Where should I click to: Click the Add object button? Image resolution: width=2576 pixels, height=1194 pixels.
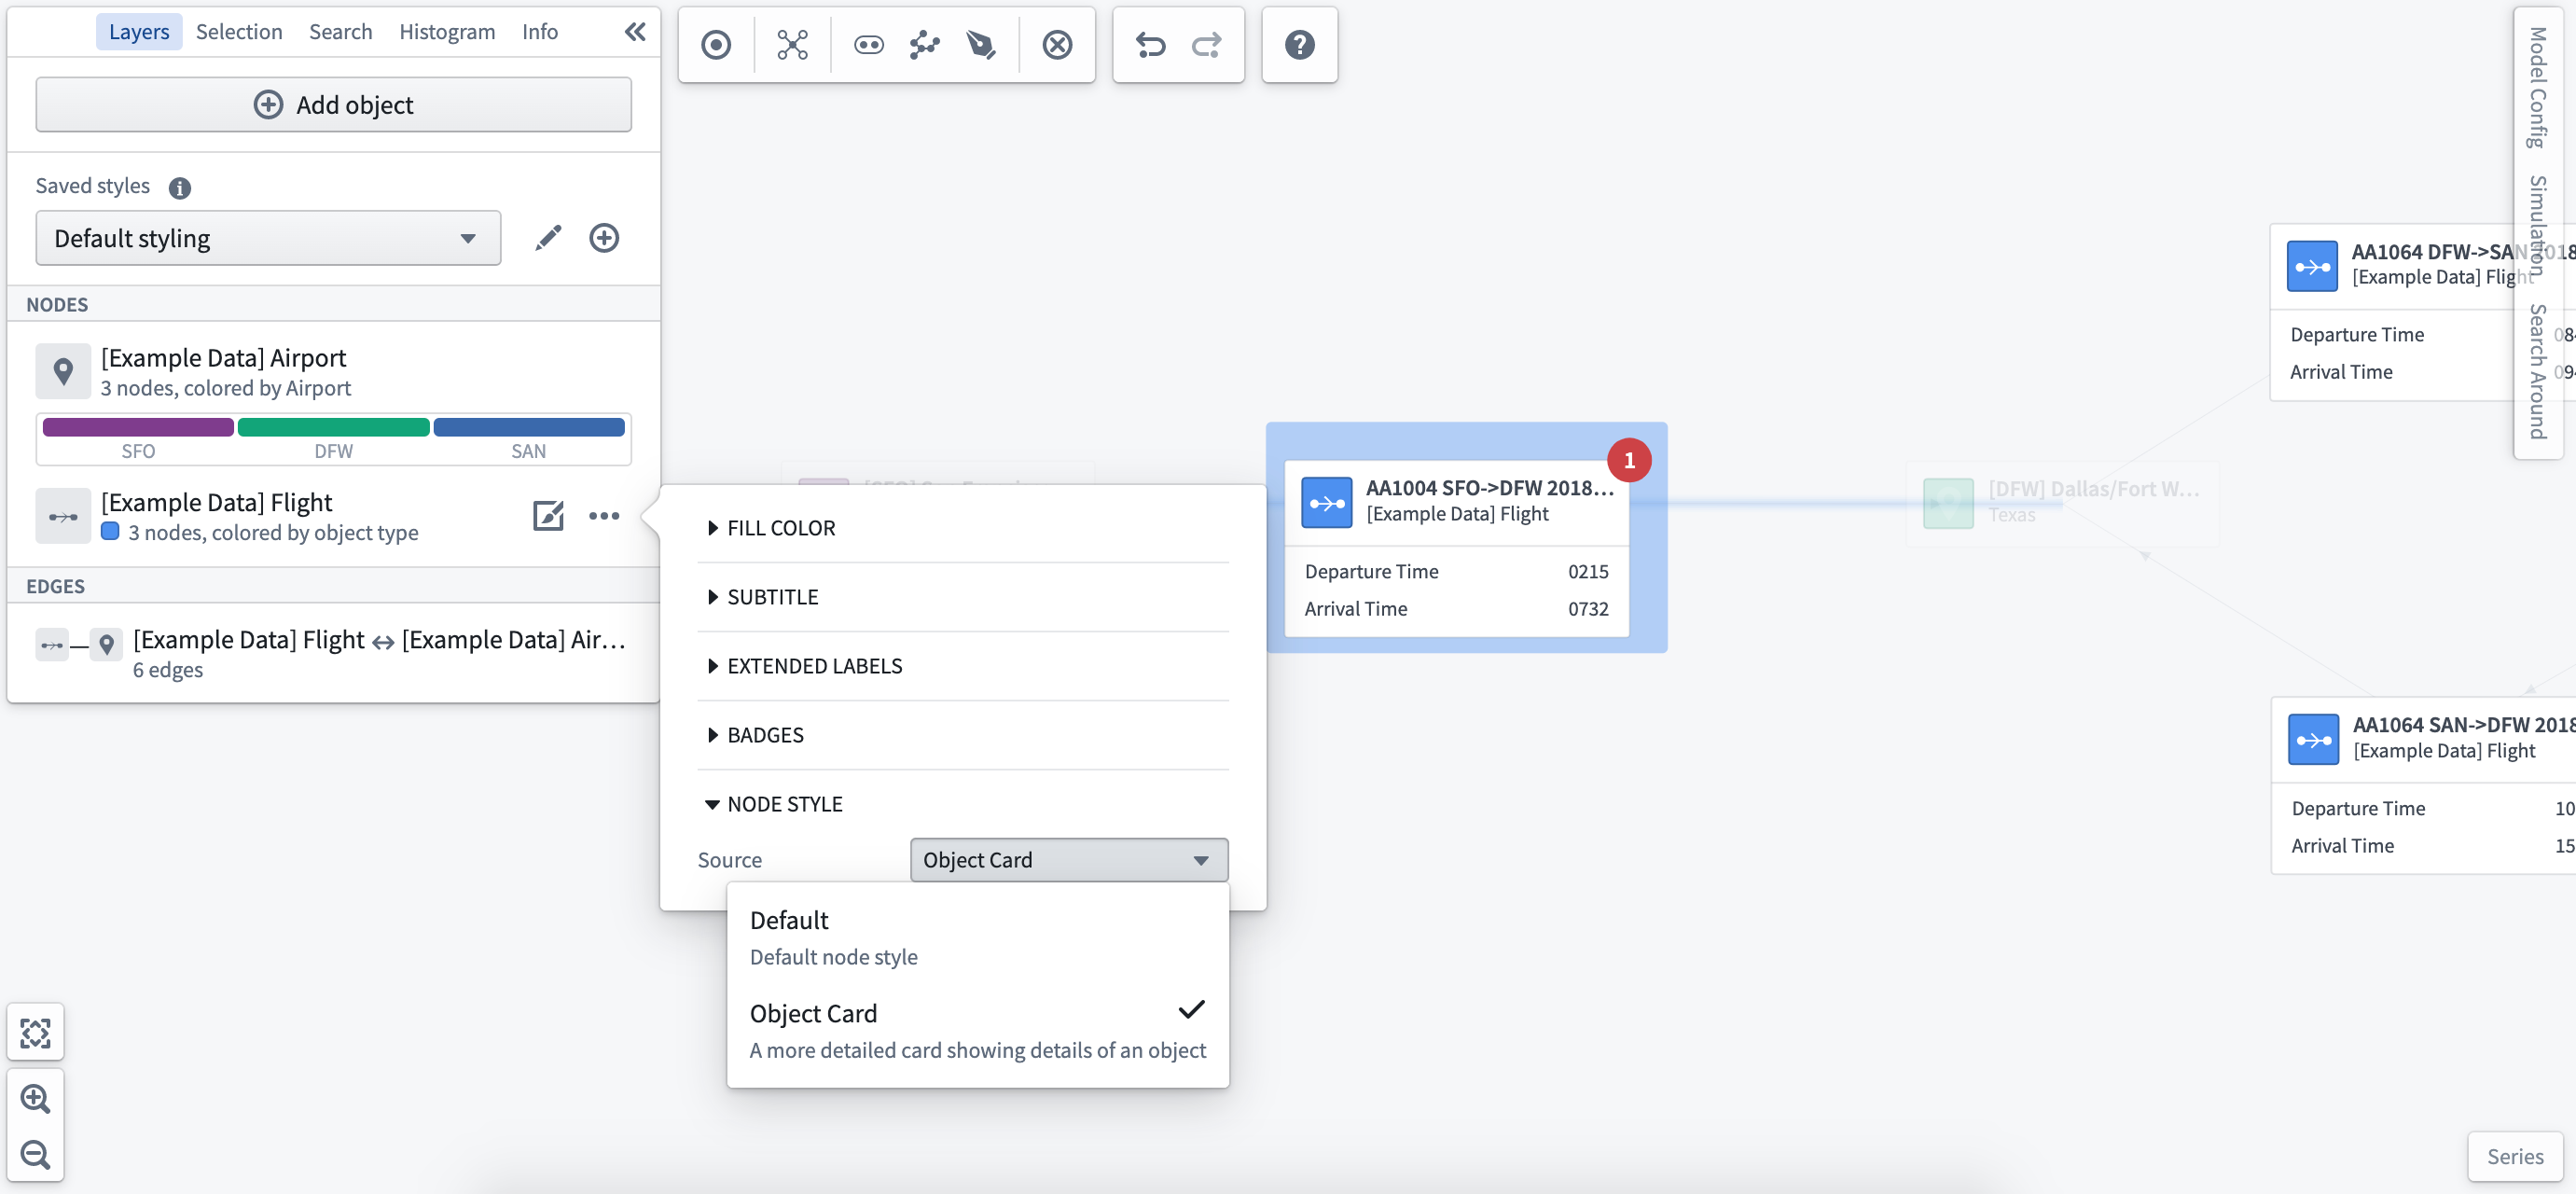(333, 105)
